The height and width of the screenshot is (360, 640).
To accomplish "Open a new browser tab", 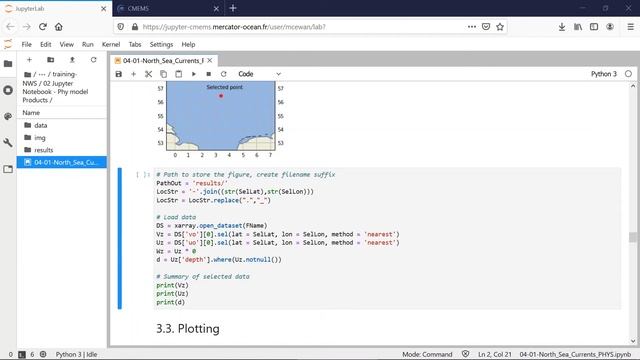I will (x=233, y=8).
